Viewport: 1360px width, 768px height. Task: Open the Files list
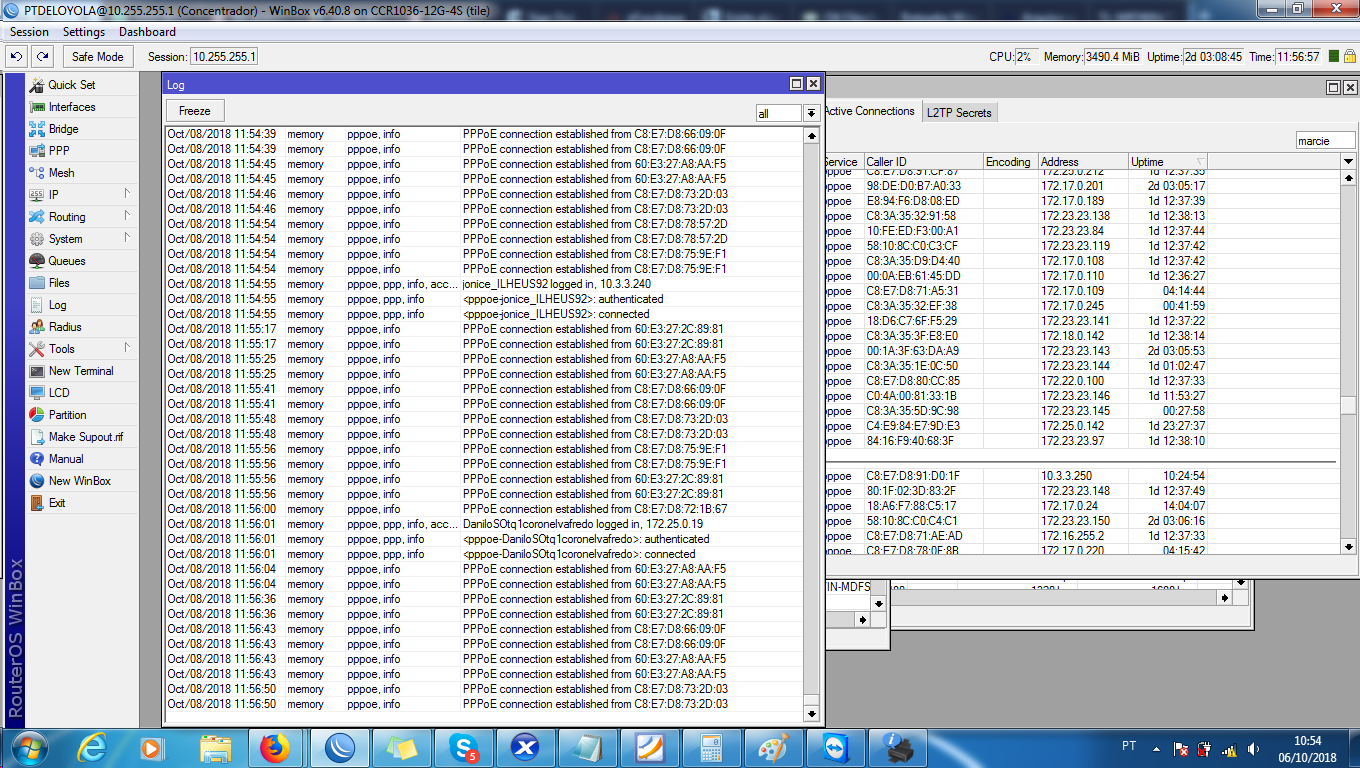[x=59, y=283]
